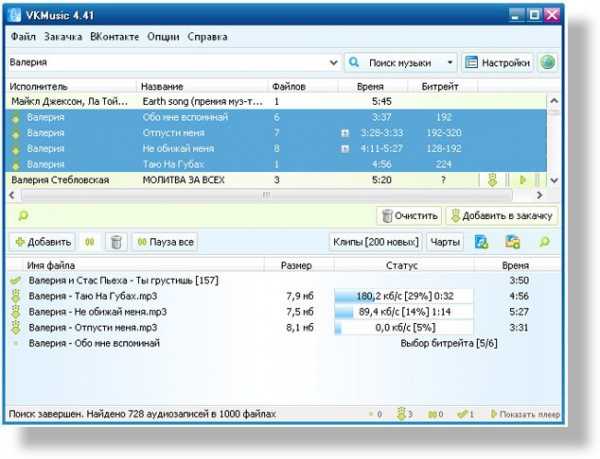Click progress bar showing 29%

(404, 296)
